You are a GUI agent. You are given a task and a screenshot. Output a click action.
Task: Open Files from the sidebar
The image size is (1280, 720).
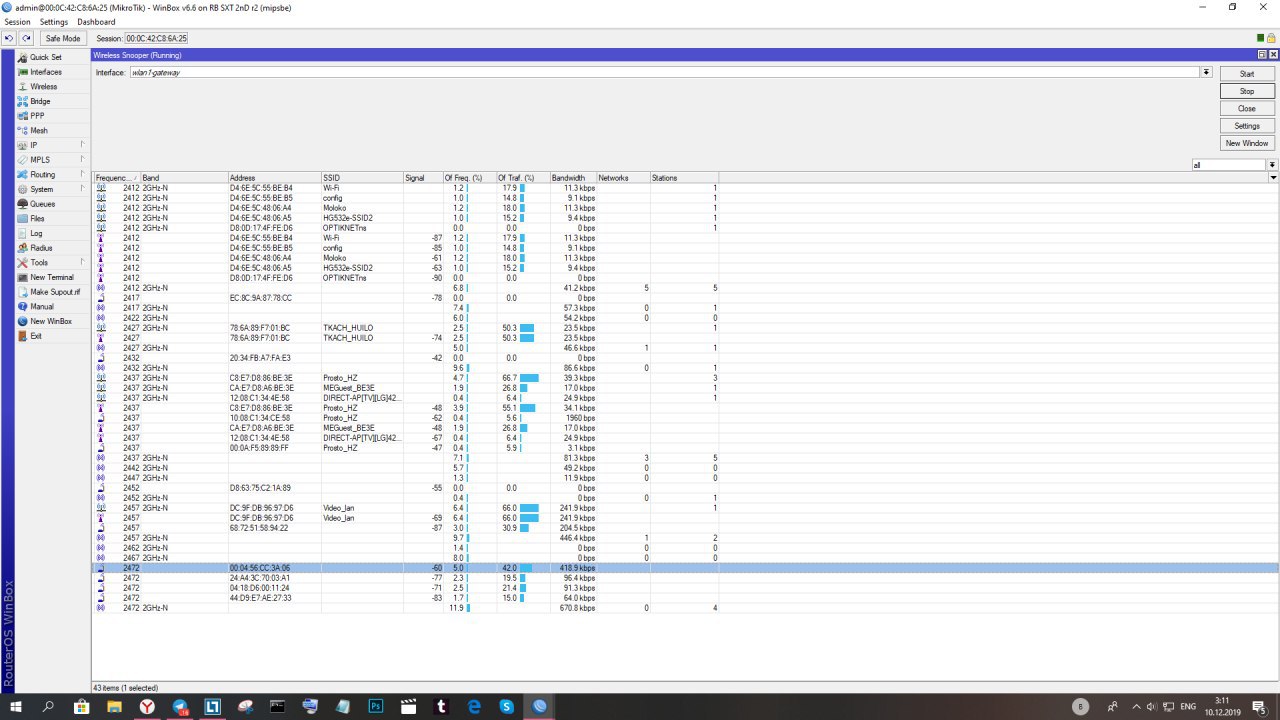point(37,218)
